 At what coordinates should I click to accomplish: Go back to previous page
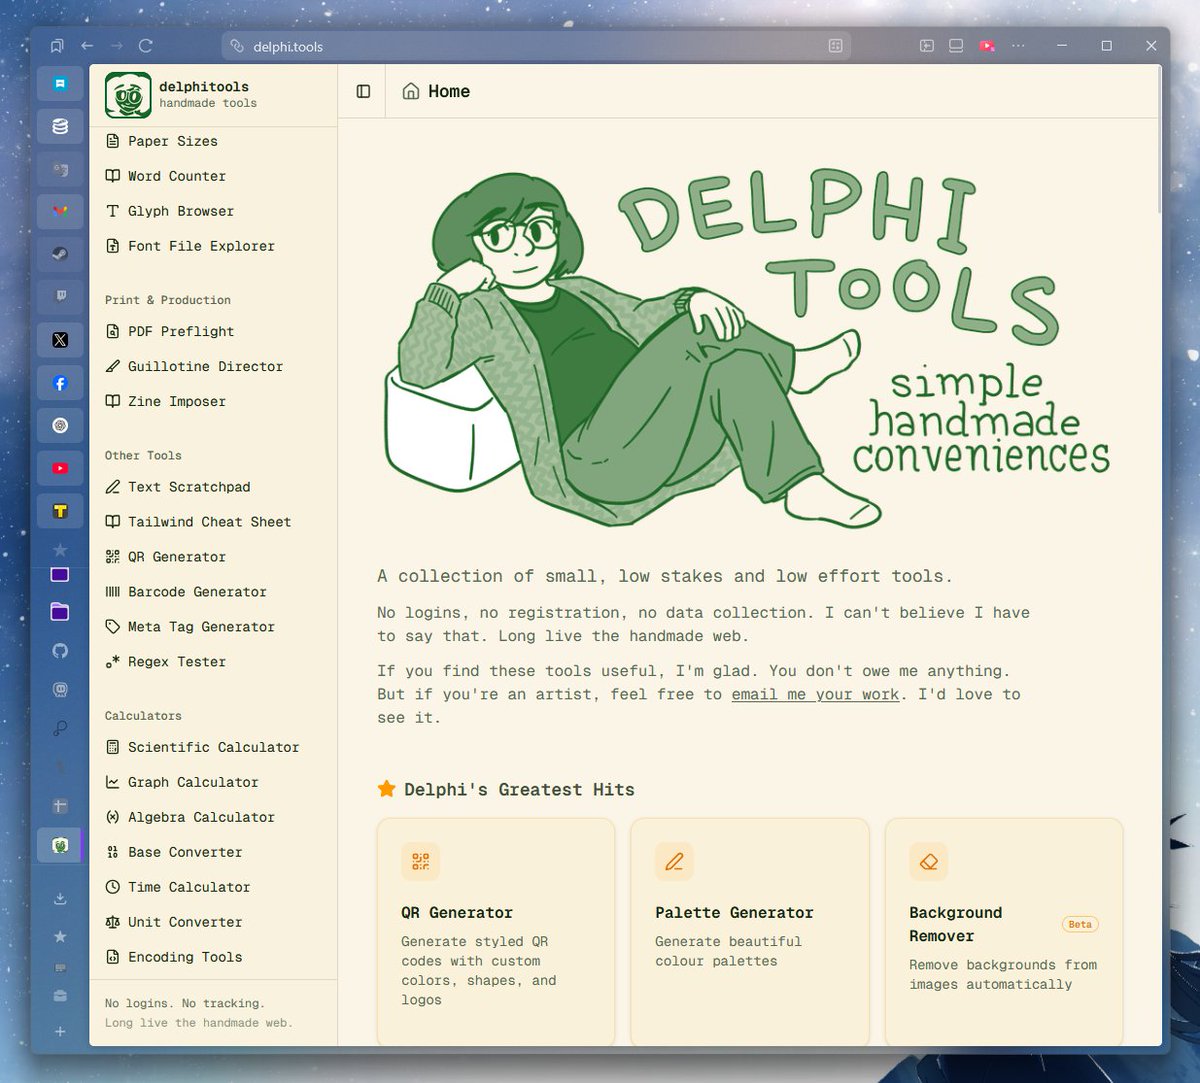pyautogui.click(x=87, y=46)
